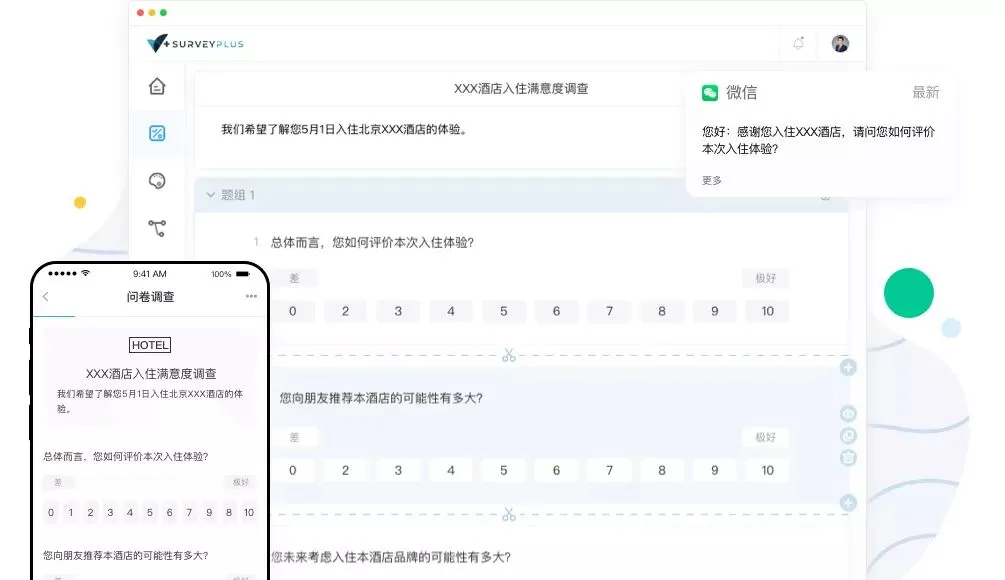
Task: Tap the phone's survey title XXX酒店入住满意度调查
Action: tap(151, 374)
